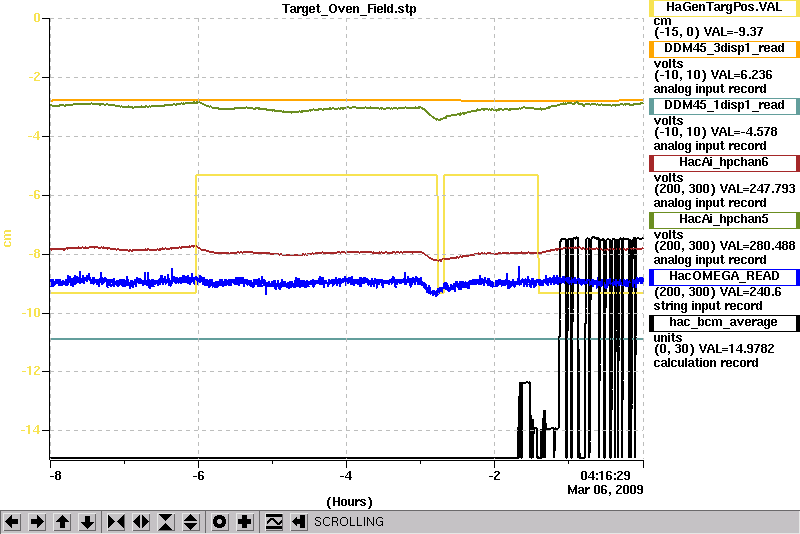Screen dimensions: 800x534
Task: Click the plus crosshair icon
Action: [245, 522]
